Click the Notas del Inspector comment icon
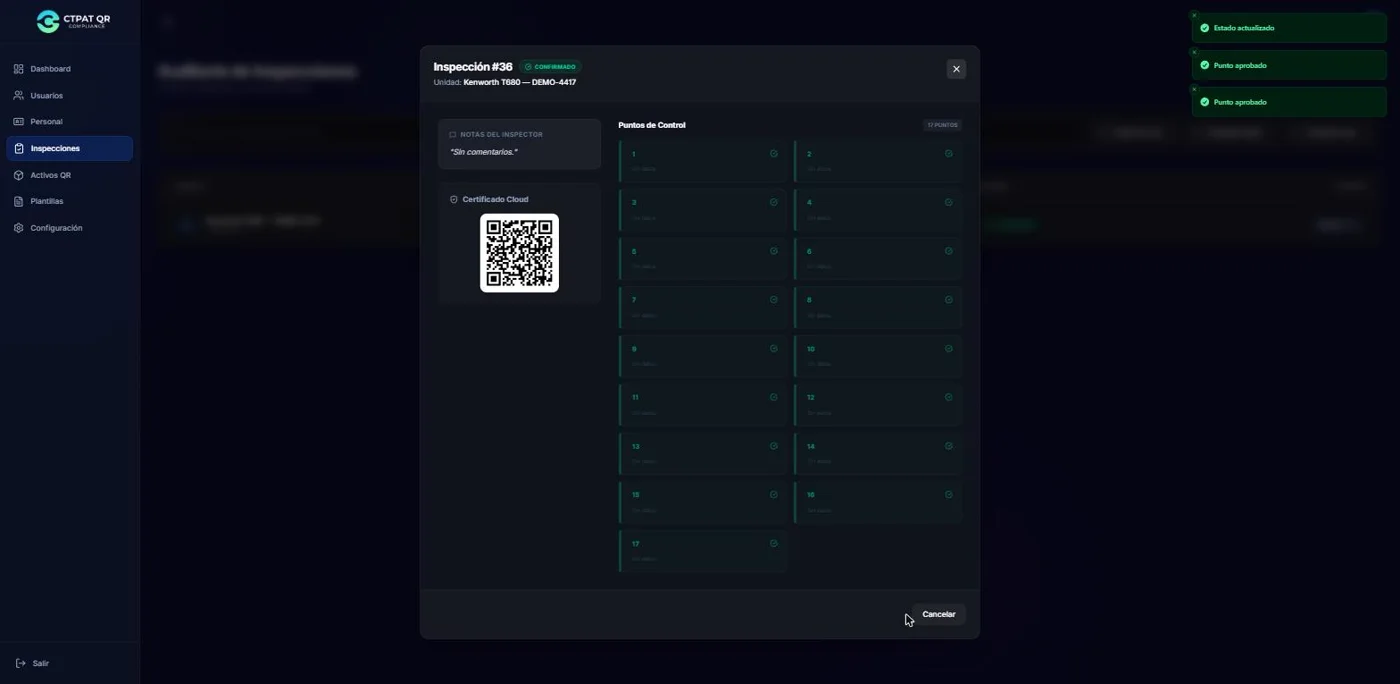 click(453, 135)
